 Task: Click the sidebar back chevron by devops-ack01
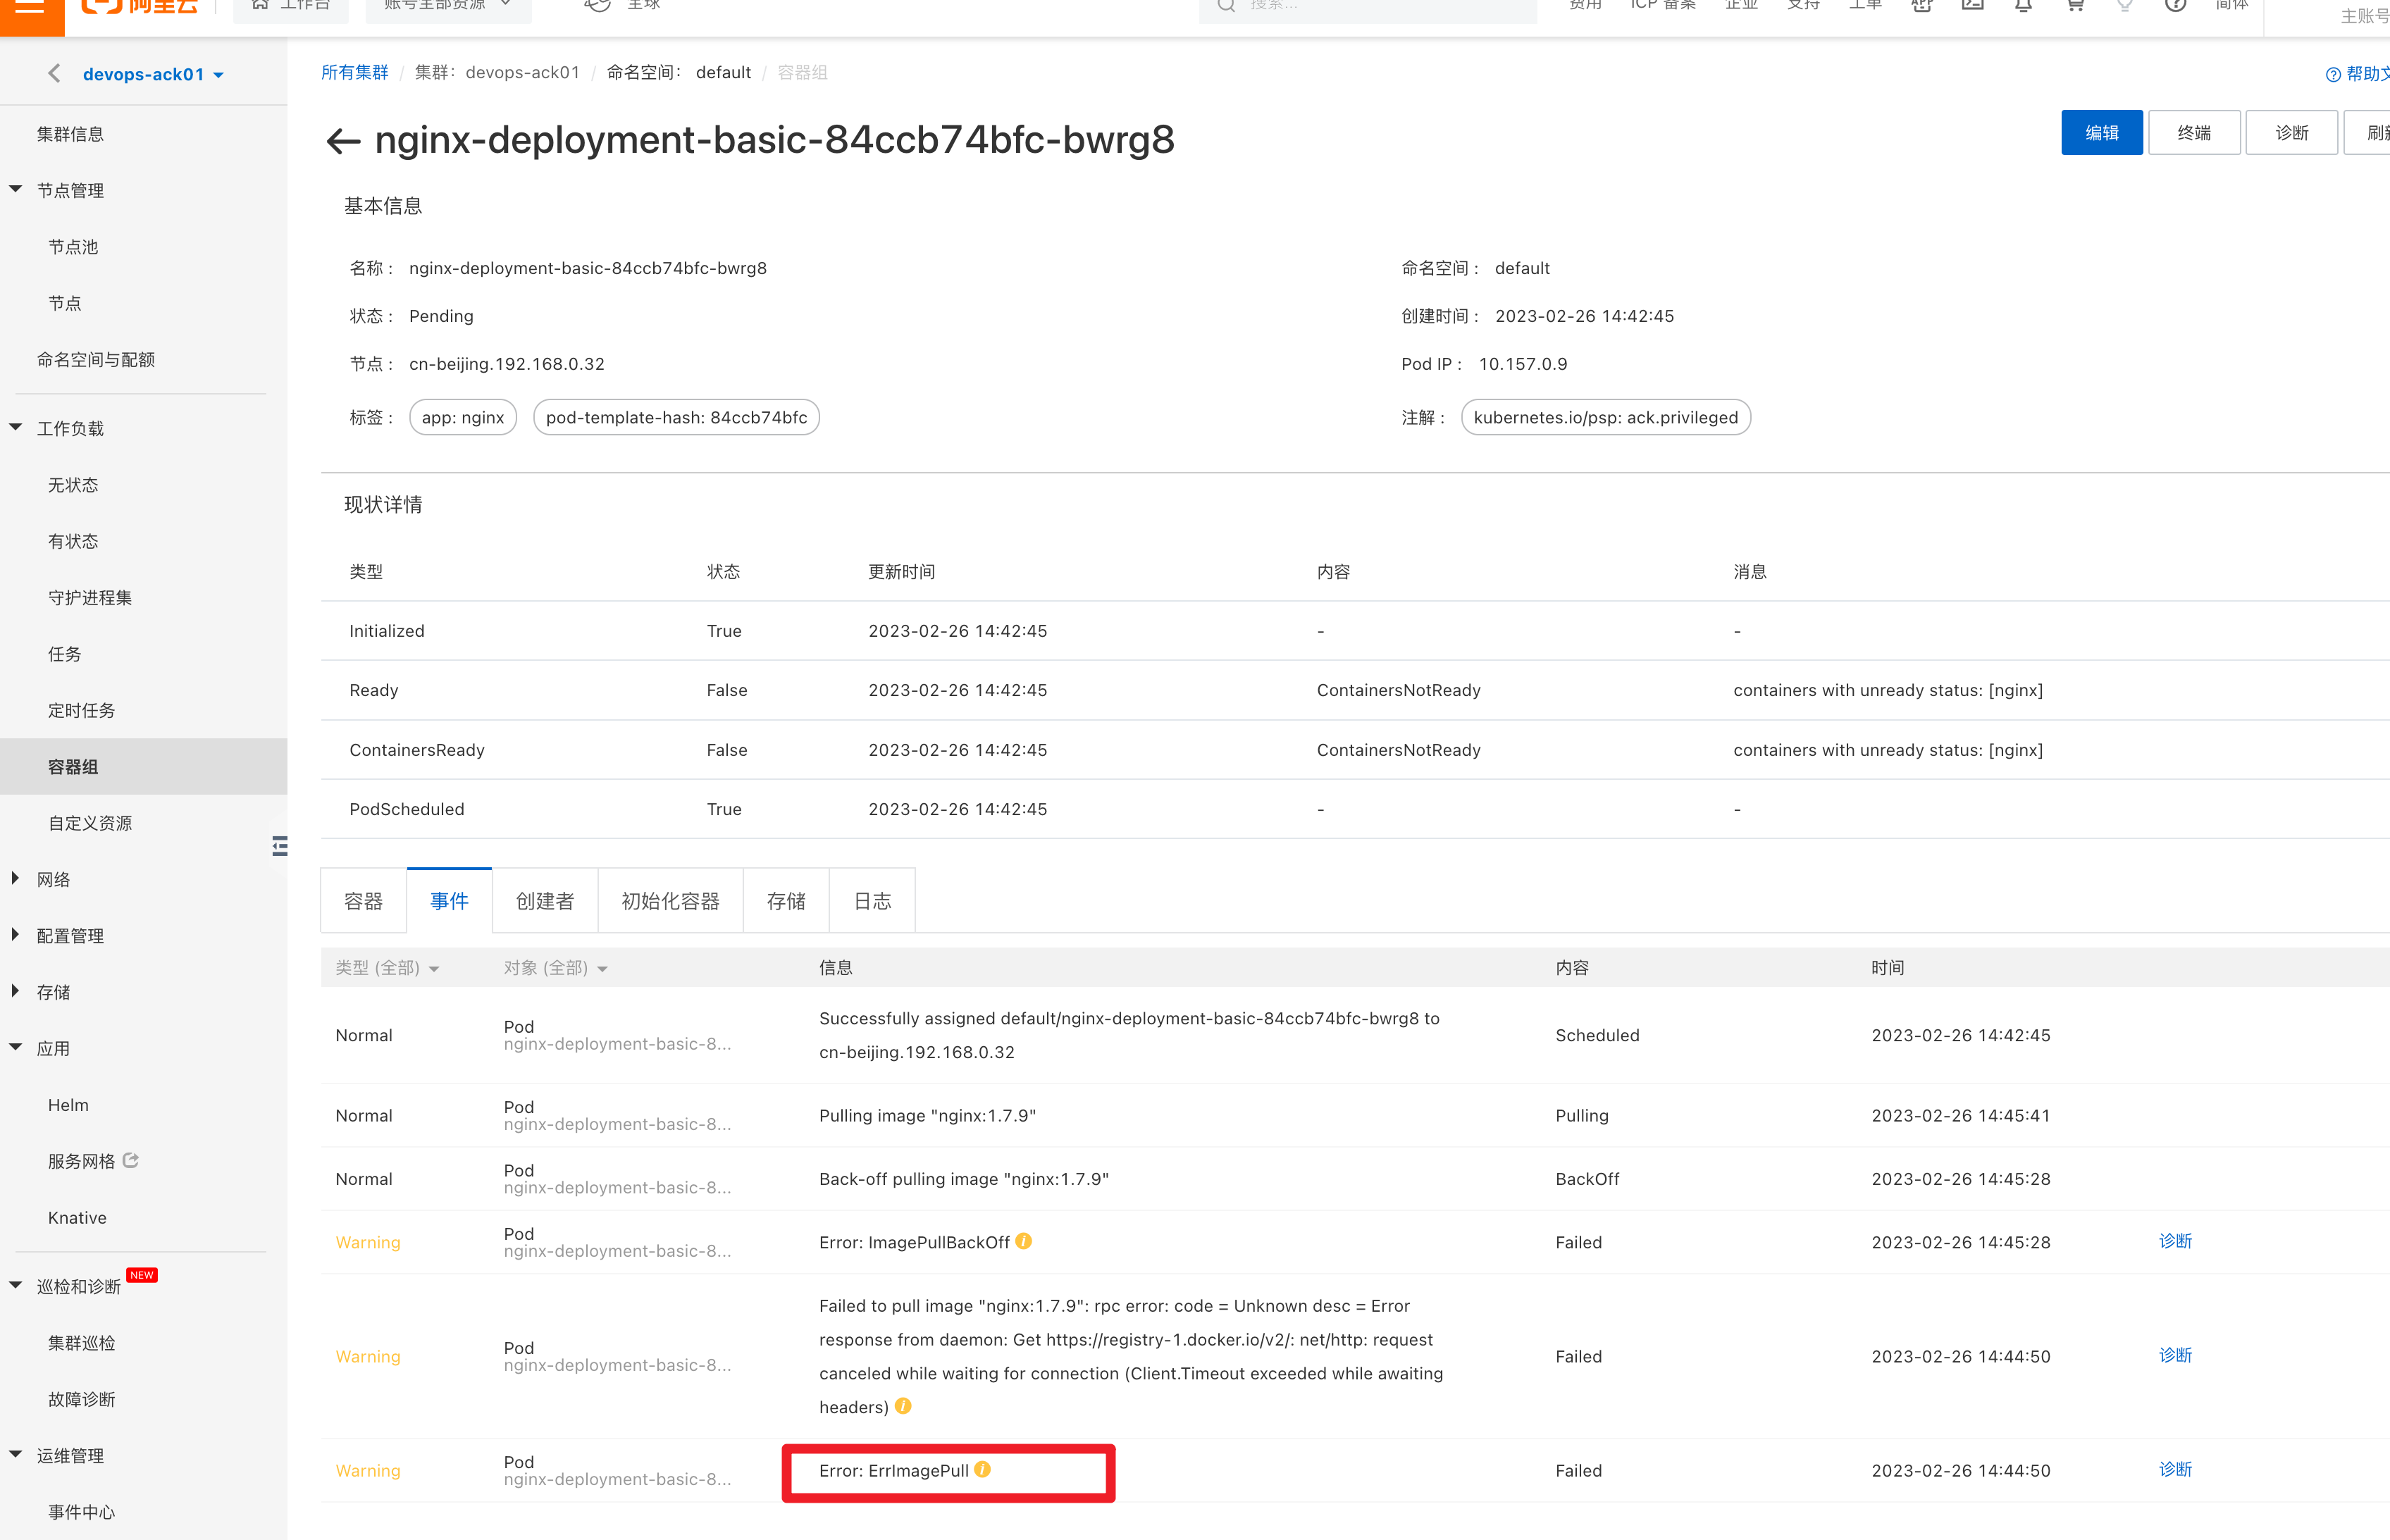[x=54, y=74]
